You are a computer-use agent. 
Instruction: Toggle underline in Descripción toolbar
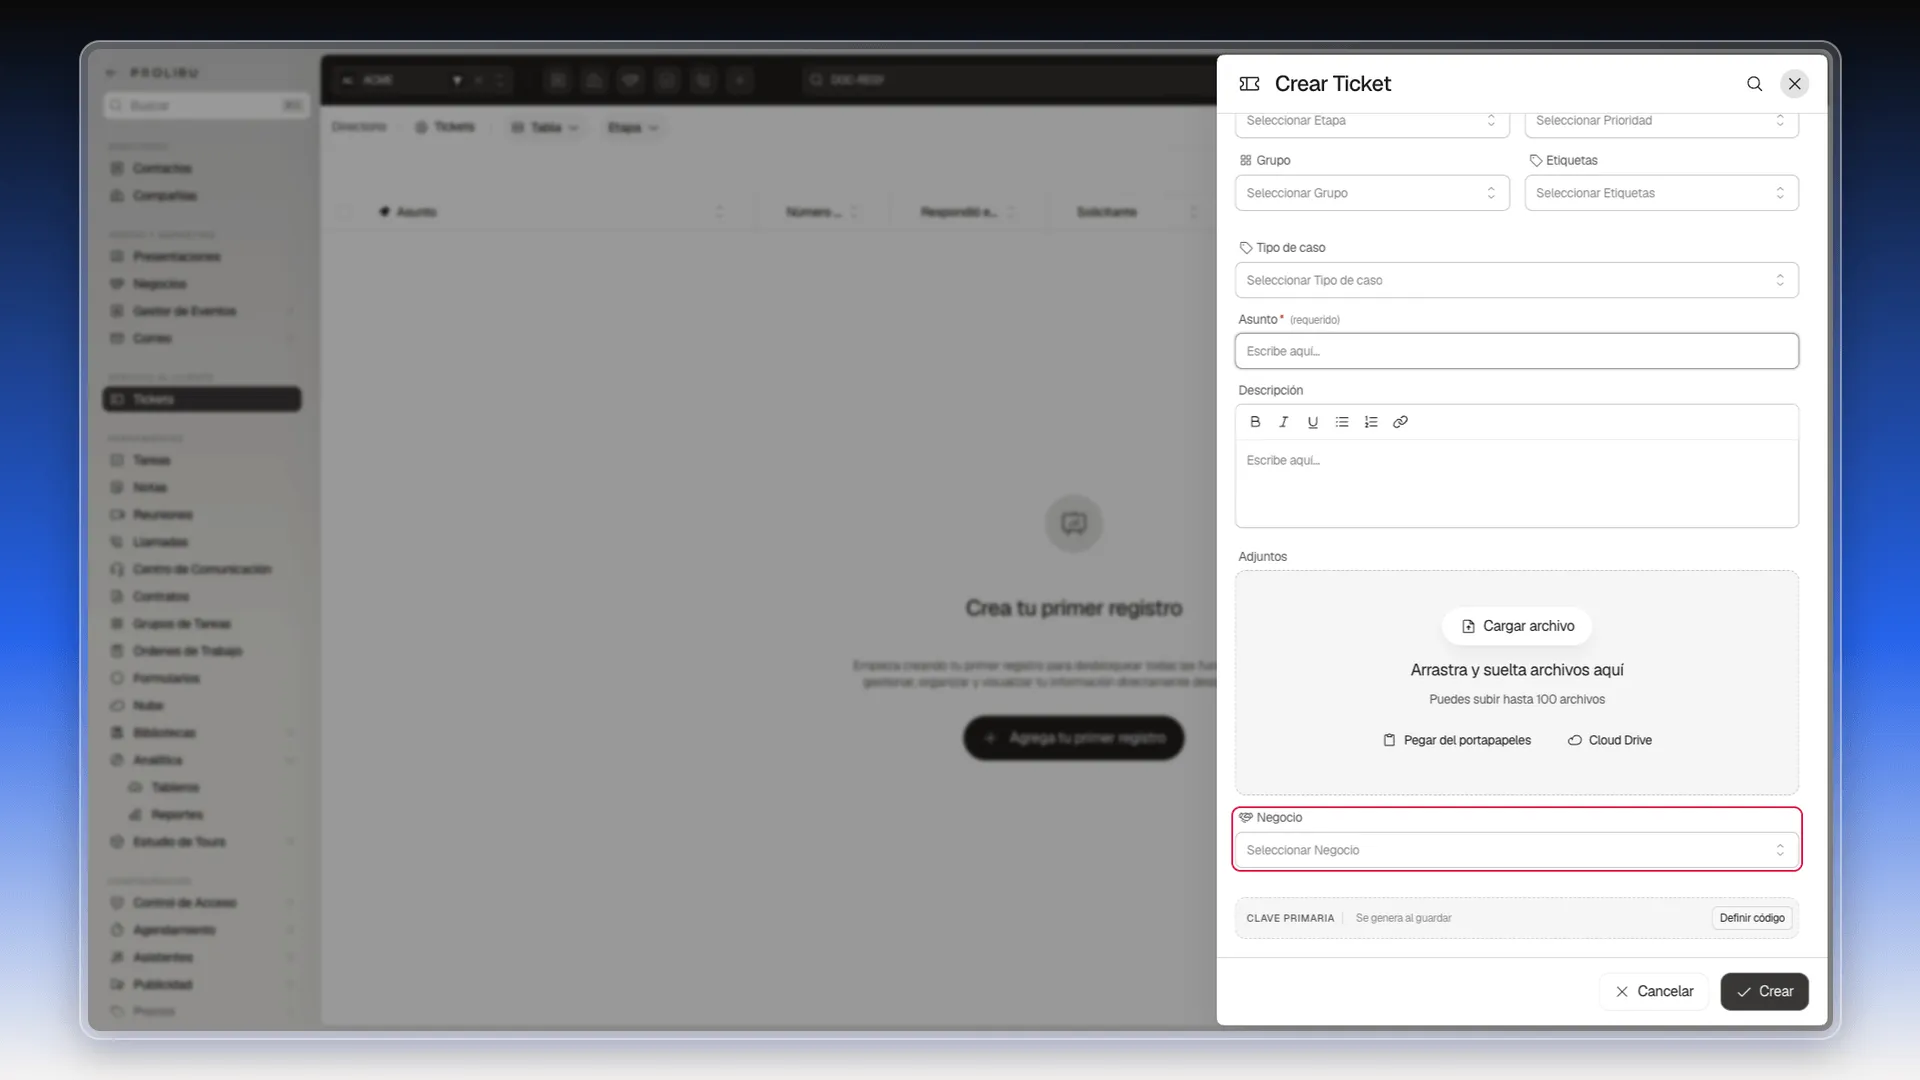point(1313,422)
